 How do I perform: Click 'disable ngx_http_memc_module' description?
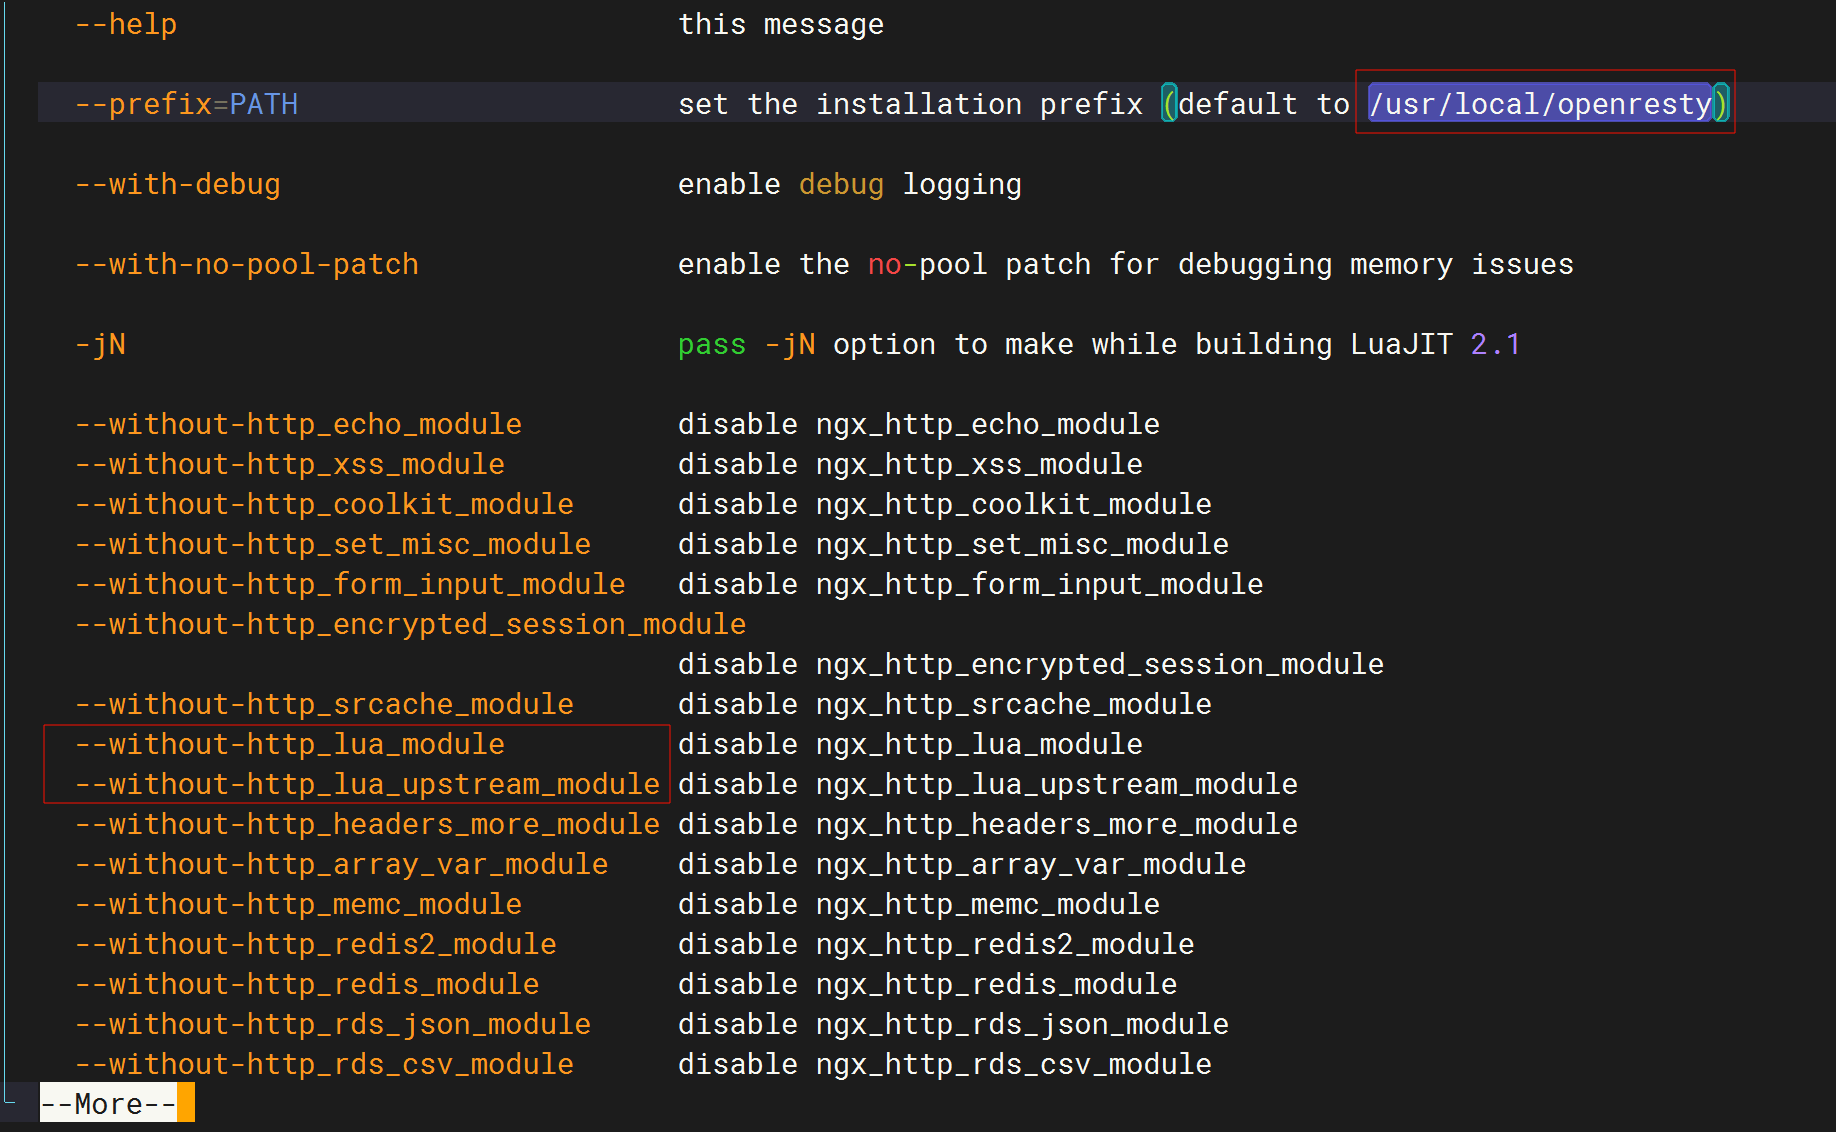[x=919, y=904]
